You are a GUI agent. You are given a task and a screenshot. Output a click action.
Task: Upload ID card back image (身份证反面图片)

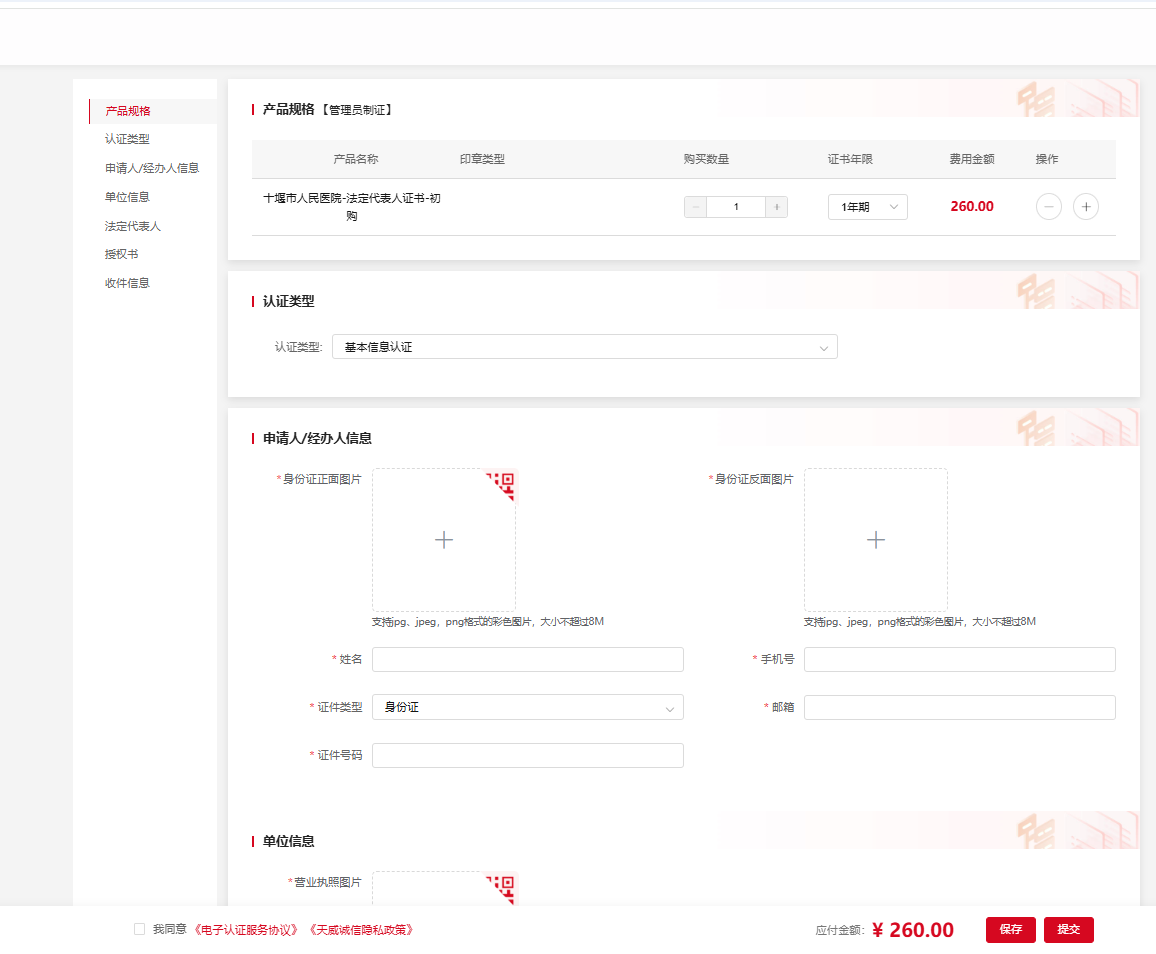pyautogui.click(x=875, y=540)
